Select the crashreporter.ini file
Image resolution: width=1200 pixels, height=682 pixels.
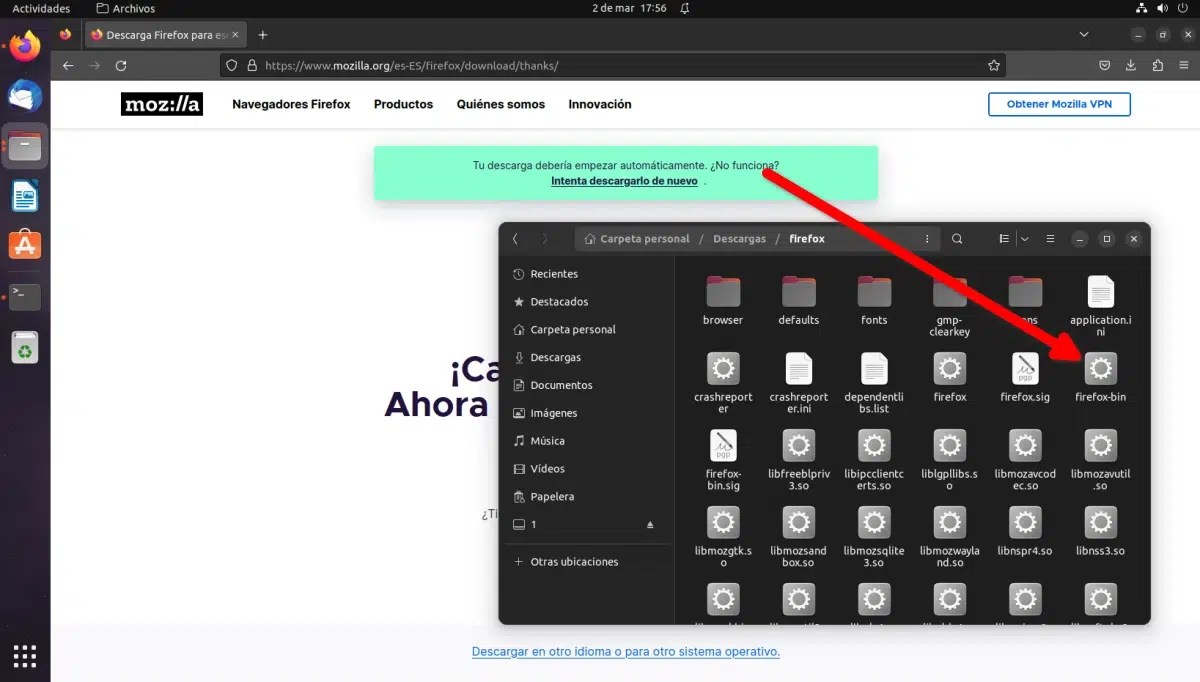[x=799, y=384]
